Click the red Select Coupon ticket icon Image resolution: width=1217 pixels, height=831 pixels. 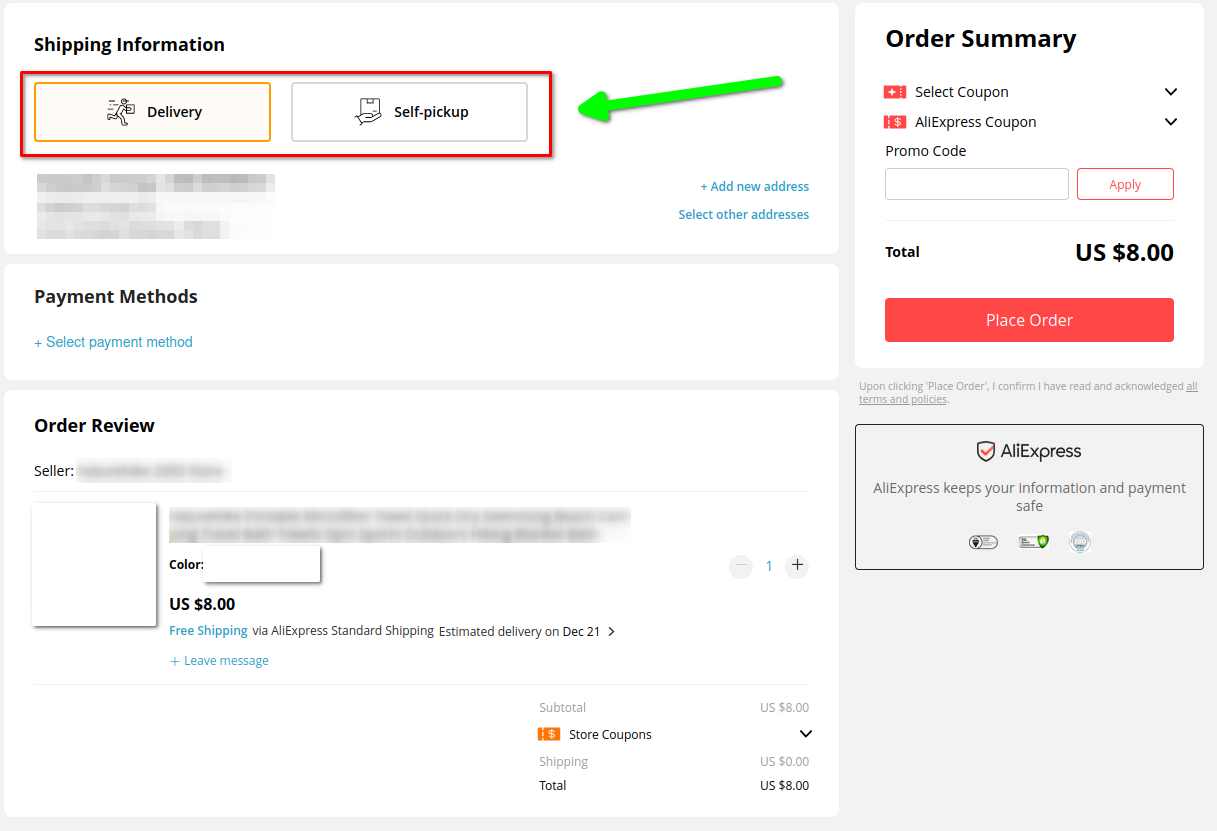[895, 92]
